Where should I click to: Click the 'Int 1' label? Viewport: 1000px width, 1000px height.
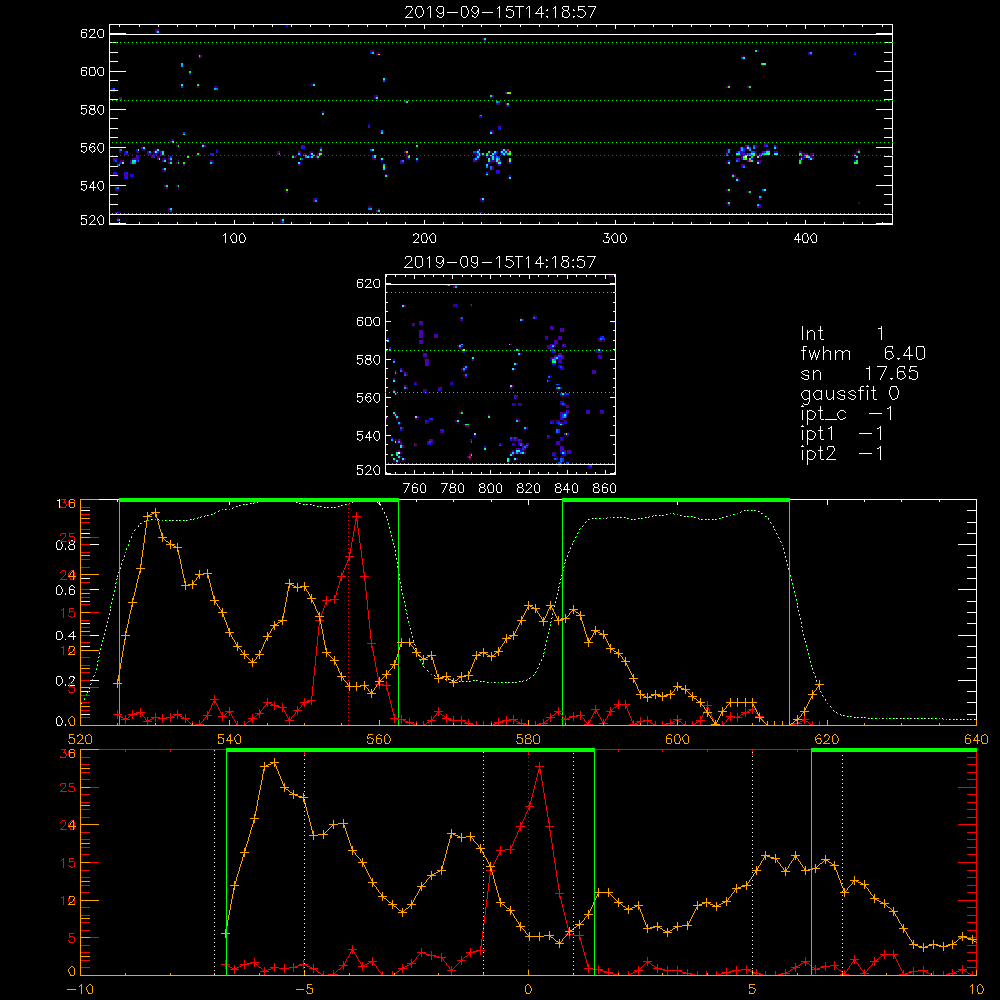[842, 334]
